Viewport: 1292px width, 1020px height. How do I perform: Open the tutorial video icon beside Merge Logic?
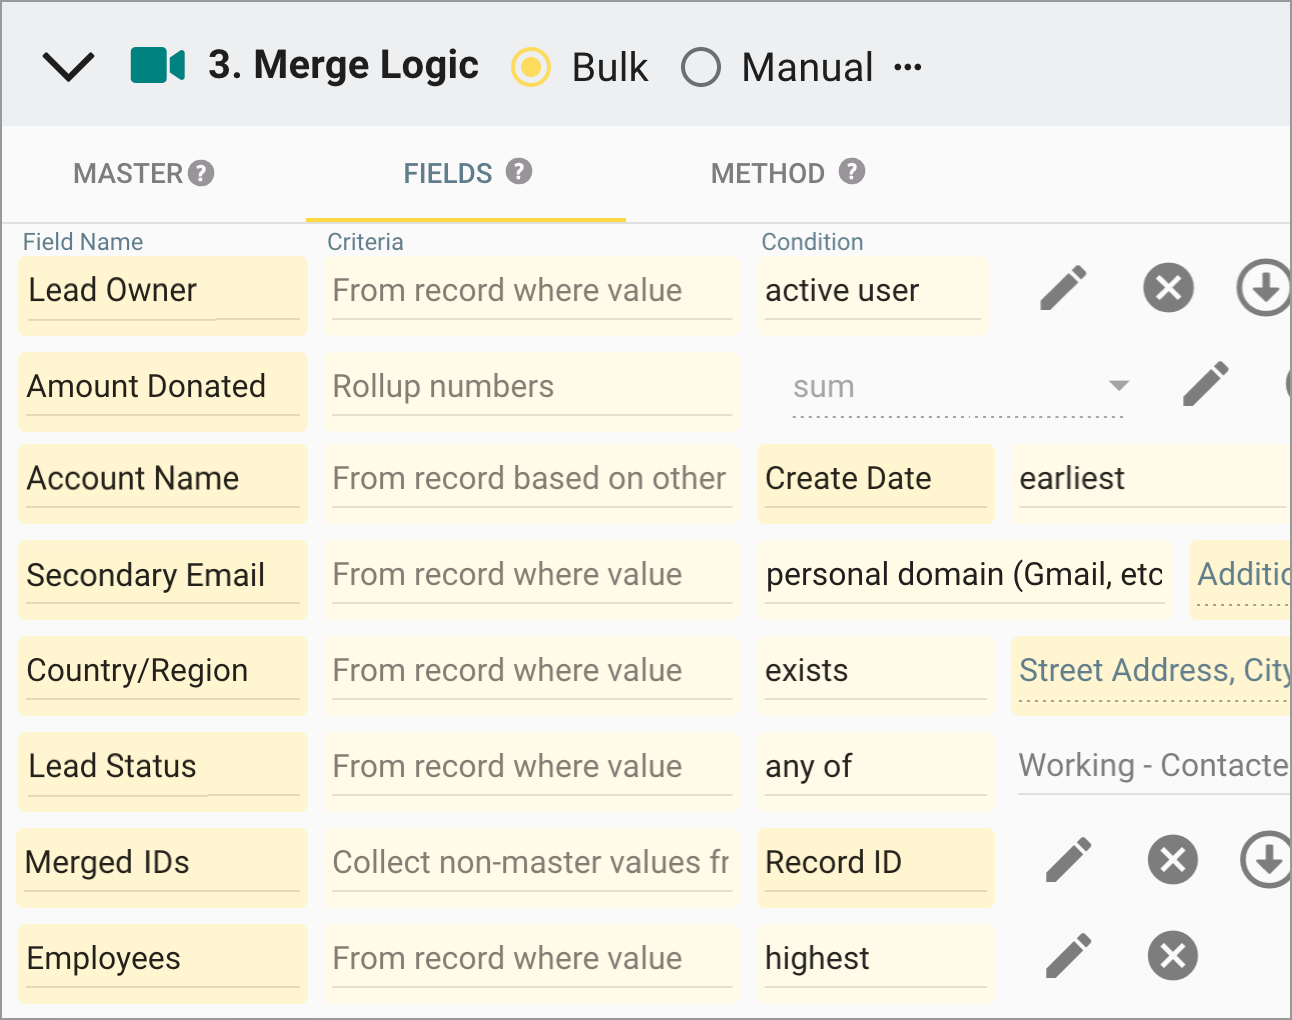156,64
